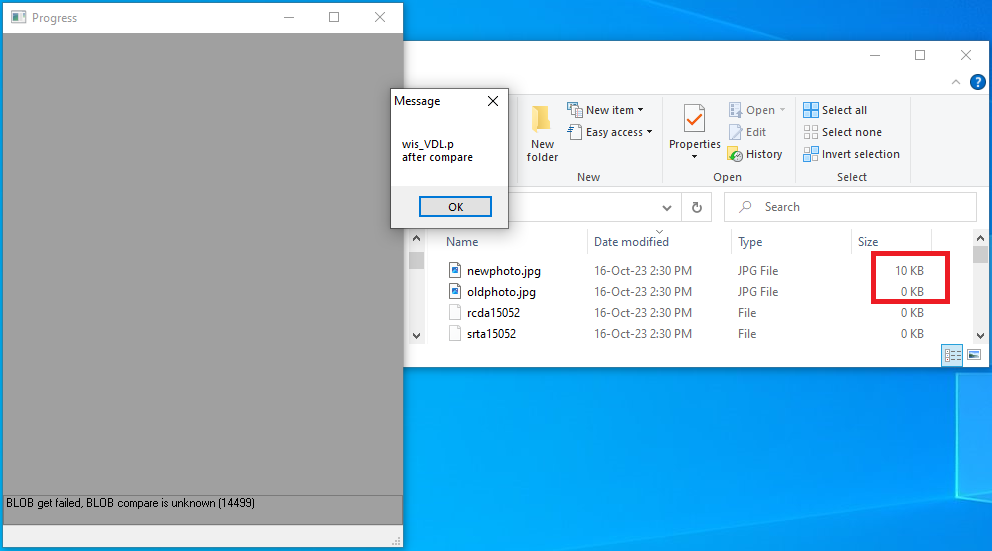Click inside the Search field
Image resolution: width=992 pixels, height=551 pixels.
click(x=850, y=207)
